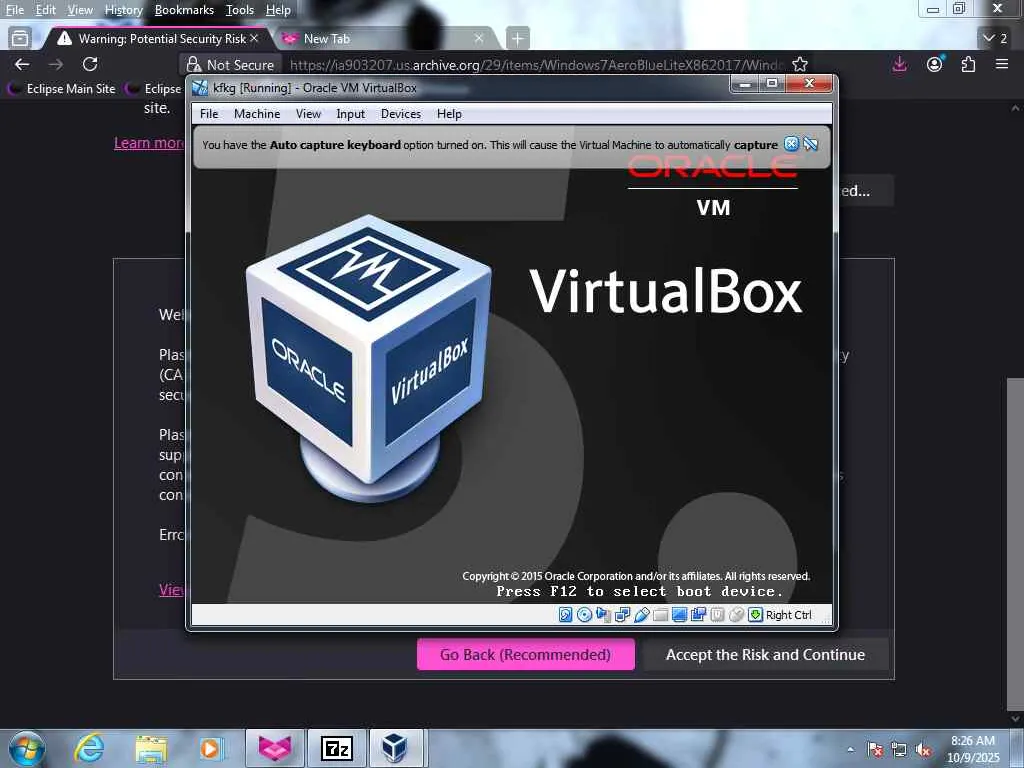Select the Warning: Potential Security Risk tab

(157, 39)
